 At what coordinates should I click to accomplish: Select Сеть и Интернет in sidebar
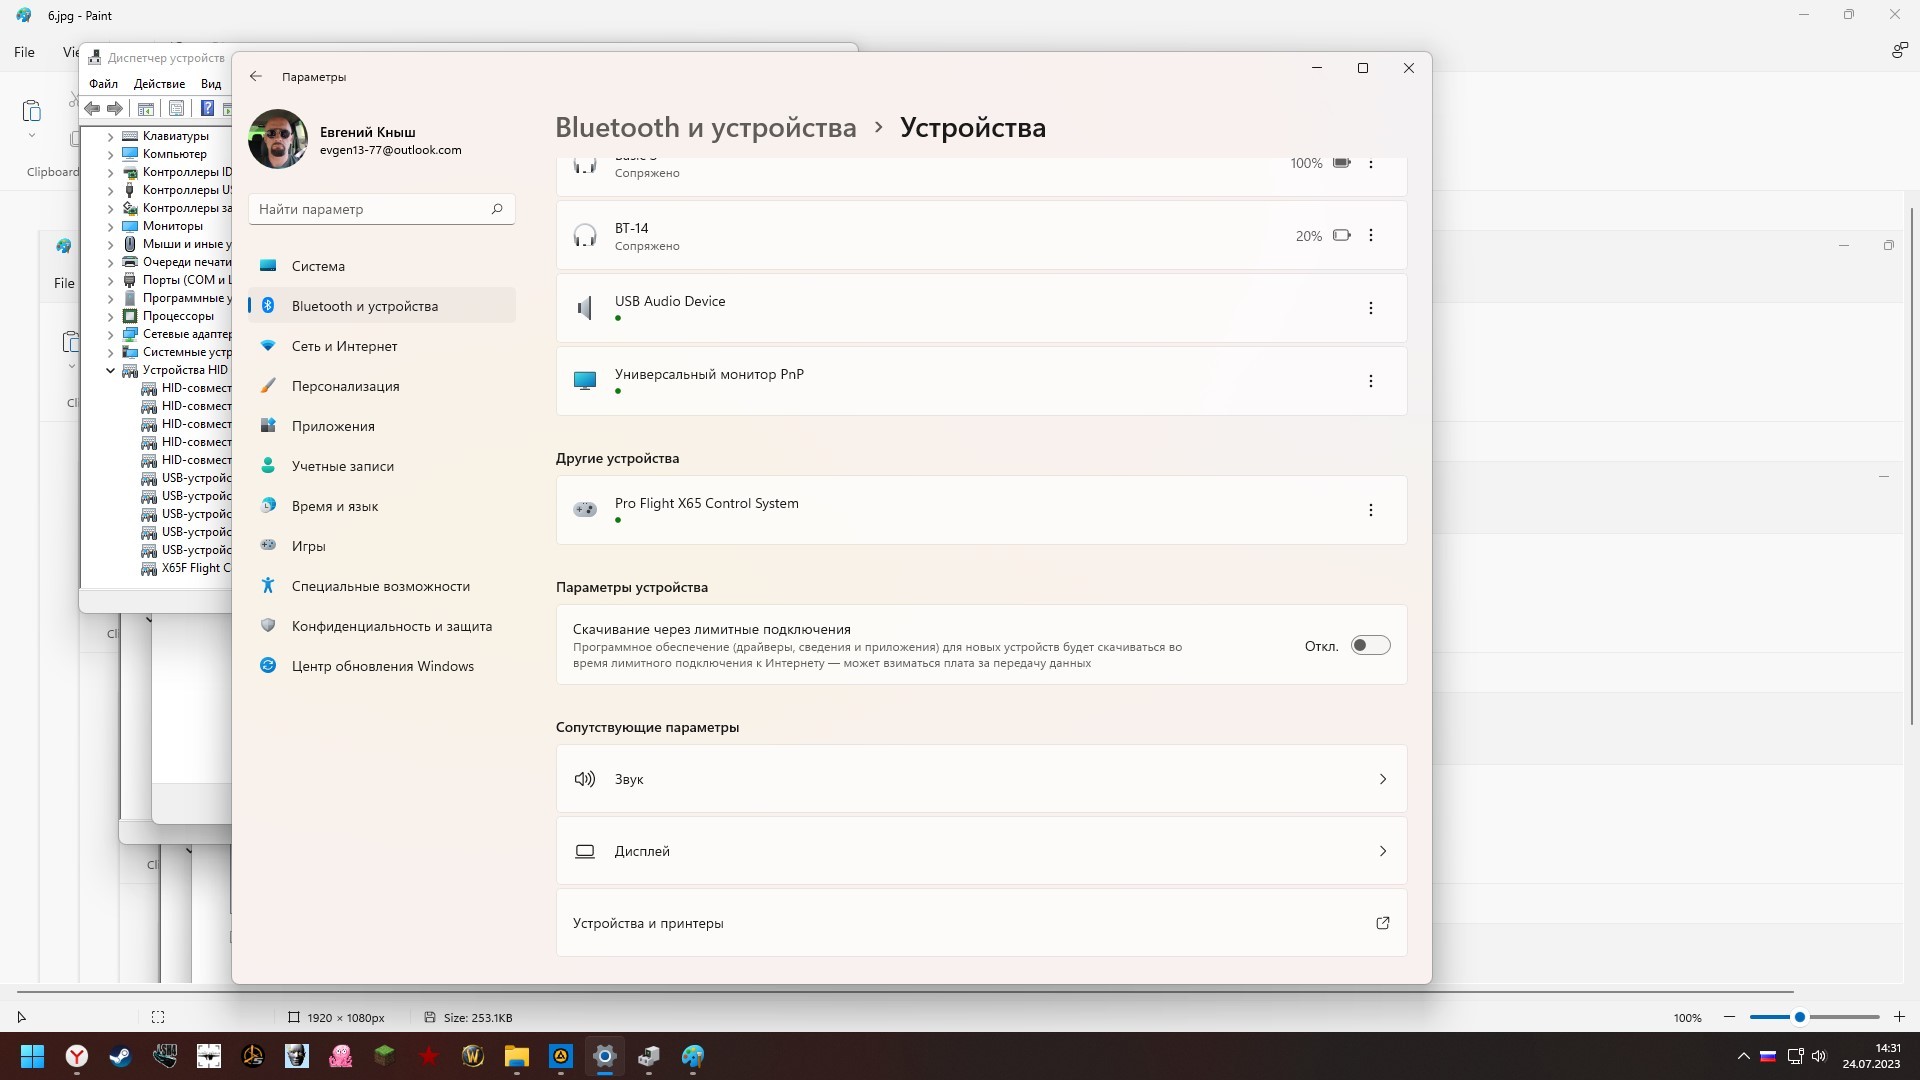pos(344,346)
